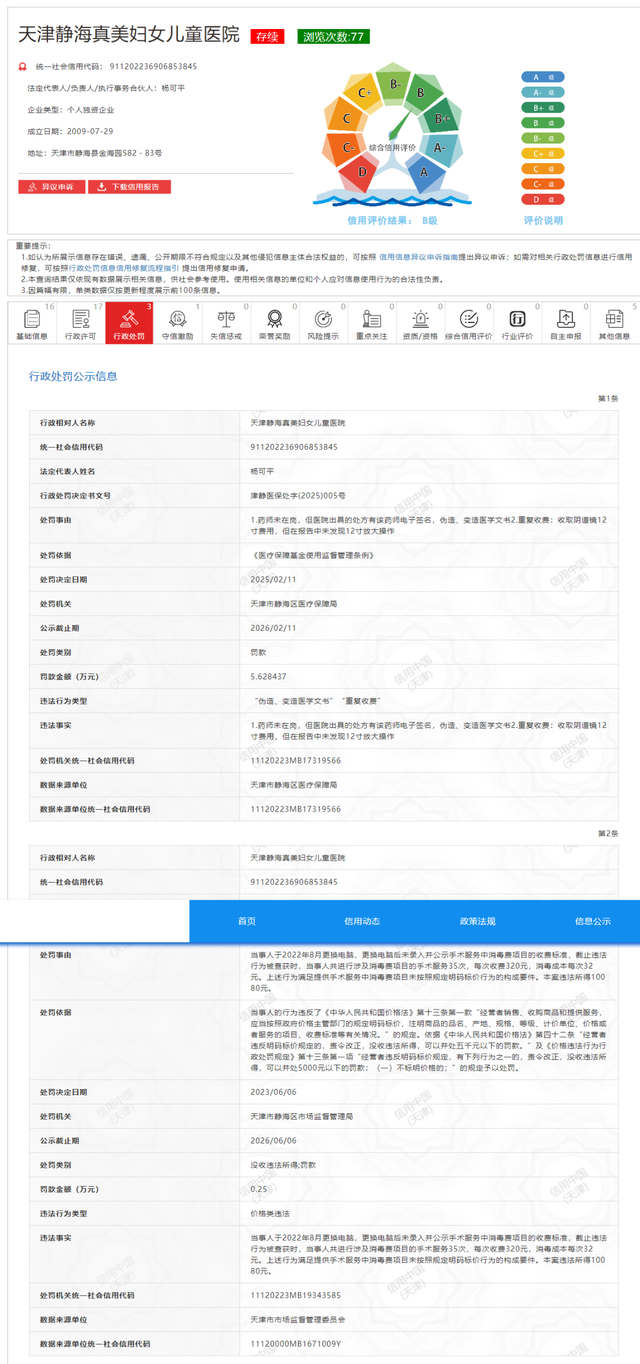Image resolution: width=640 pixels, height=1364 pixels.
Task: Open the 风险提示 tab
Action: [x=323, y=323]
